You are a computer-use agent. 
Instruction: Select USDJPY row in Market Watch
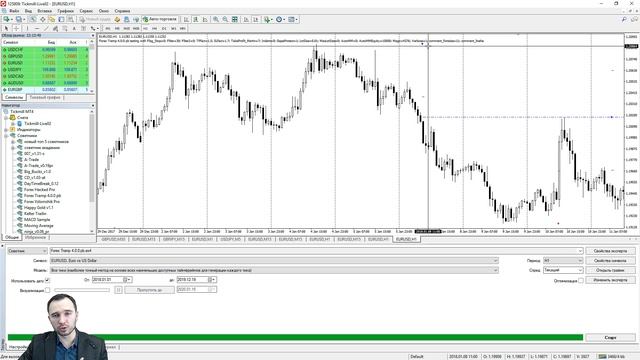45,69
